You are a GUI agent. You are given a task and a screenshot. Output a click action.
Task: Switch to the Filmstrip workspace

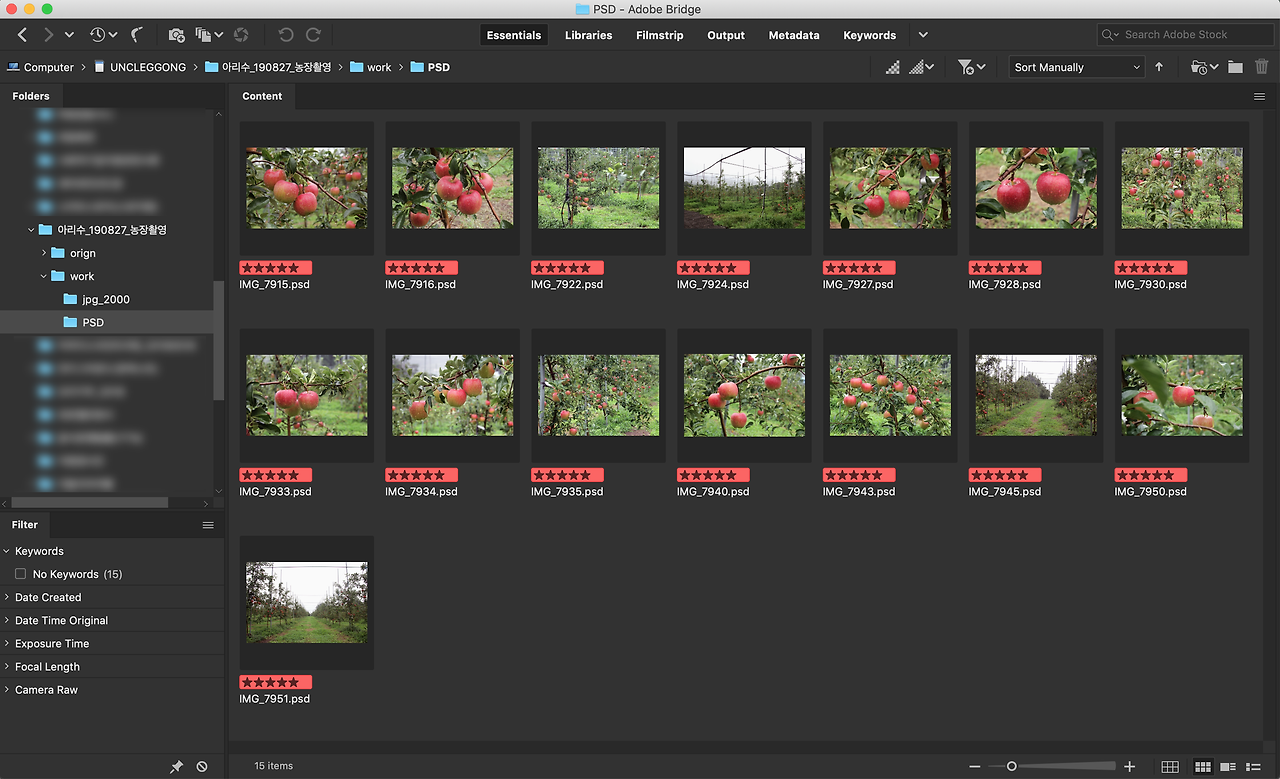pos(660,35)
